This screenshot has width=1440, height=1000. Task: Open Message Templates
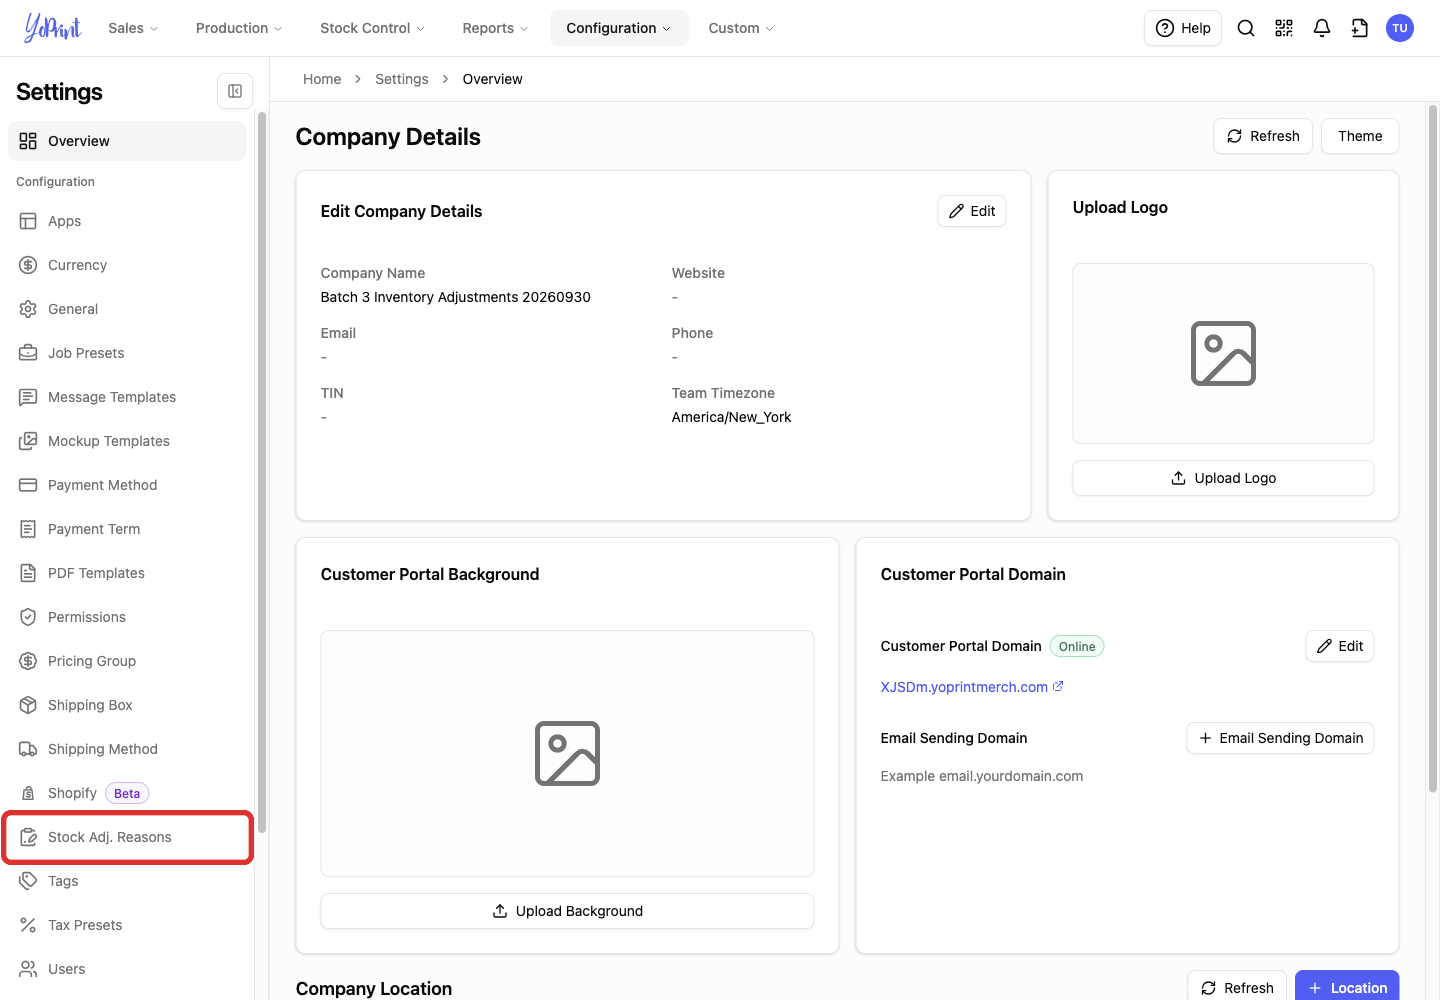pyautogui.click(x=127, y=397)
